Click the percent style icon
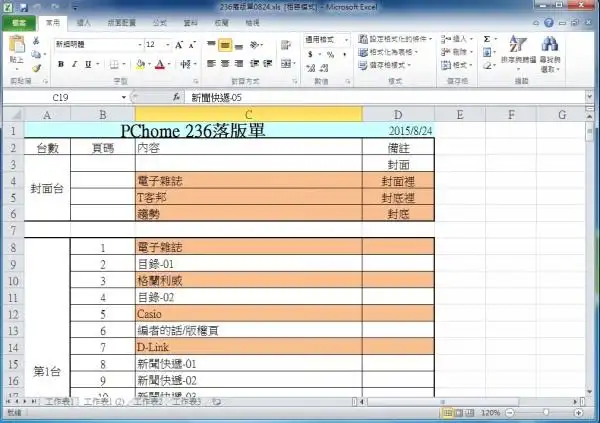 pyautogui.click(x=331, y=54)
